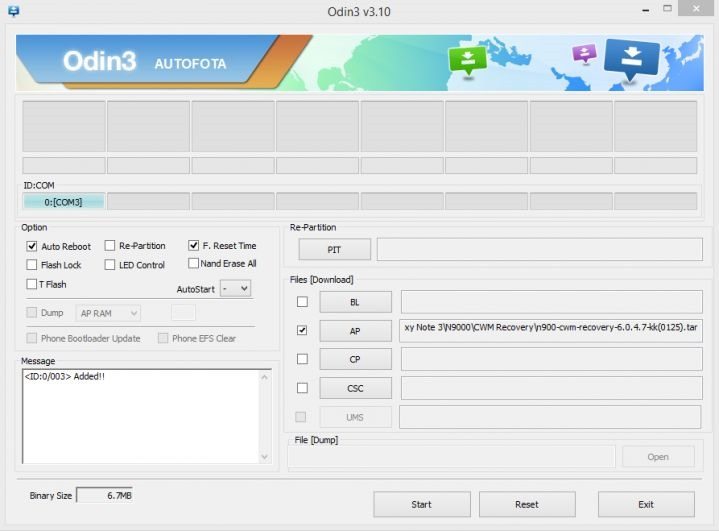This screenshot has height=531, width=719.
Task: Click the large blue download bubble icon
Action: [631, 58]
